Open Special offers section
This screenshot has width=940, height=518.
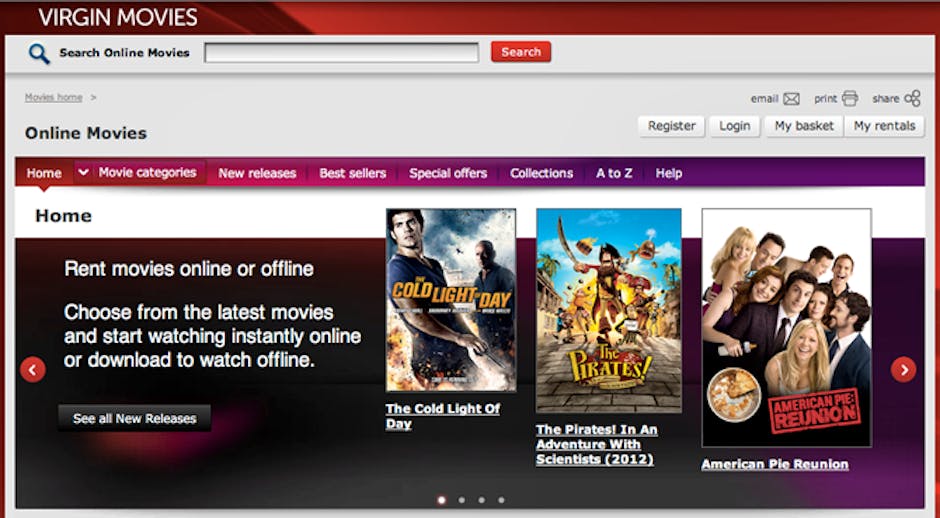[x=448, y=173]
